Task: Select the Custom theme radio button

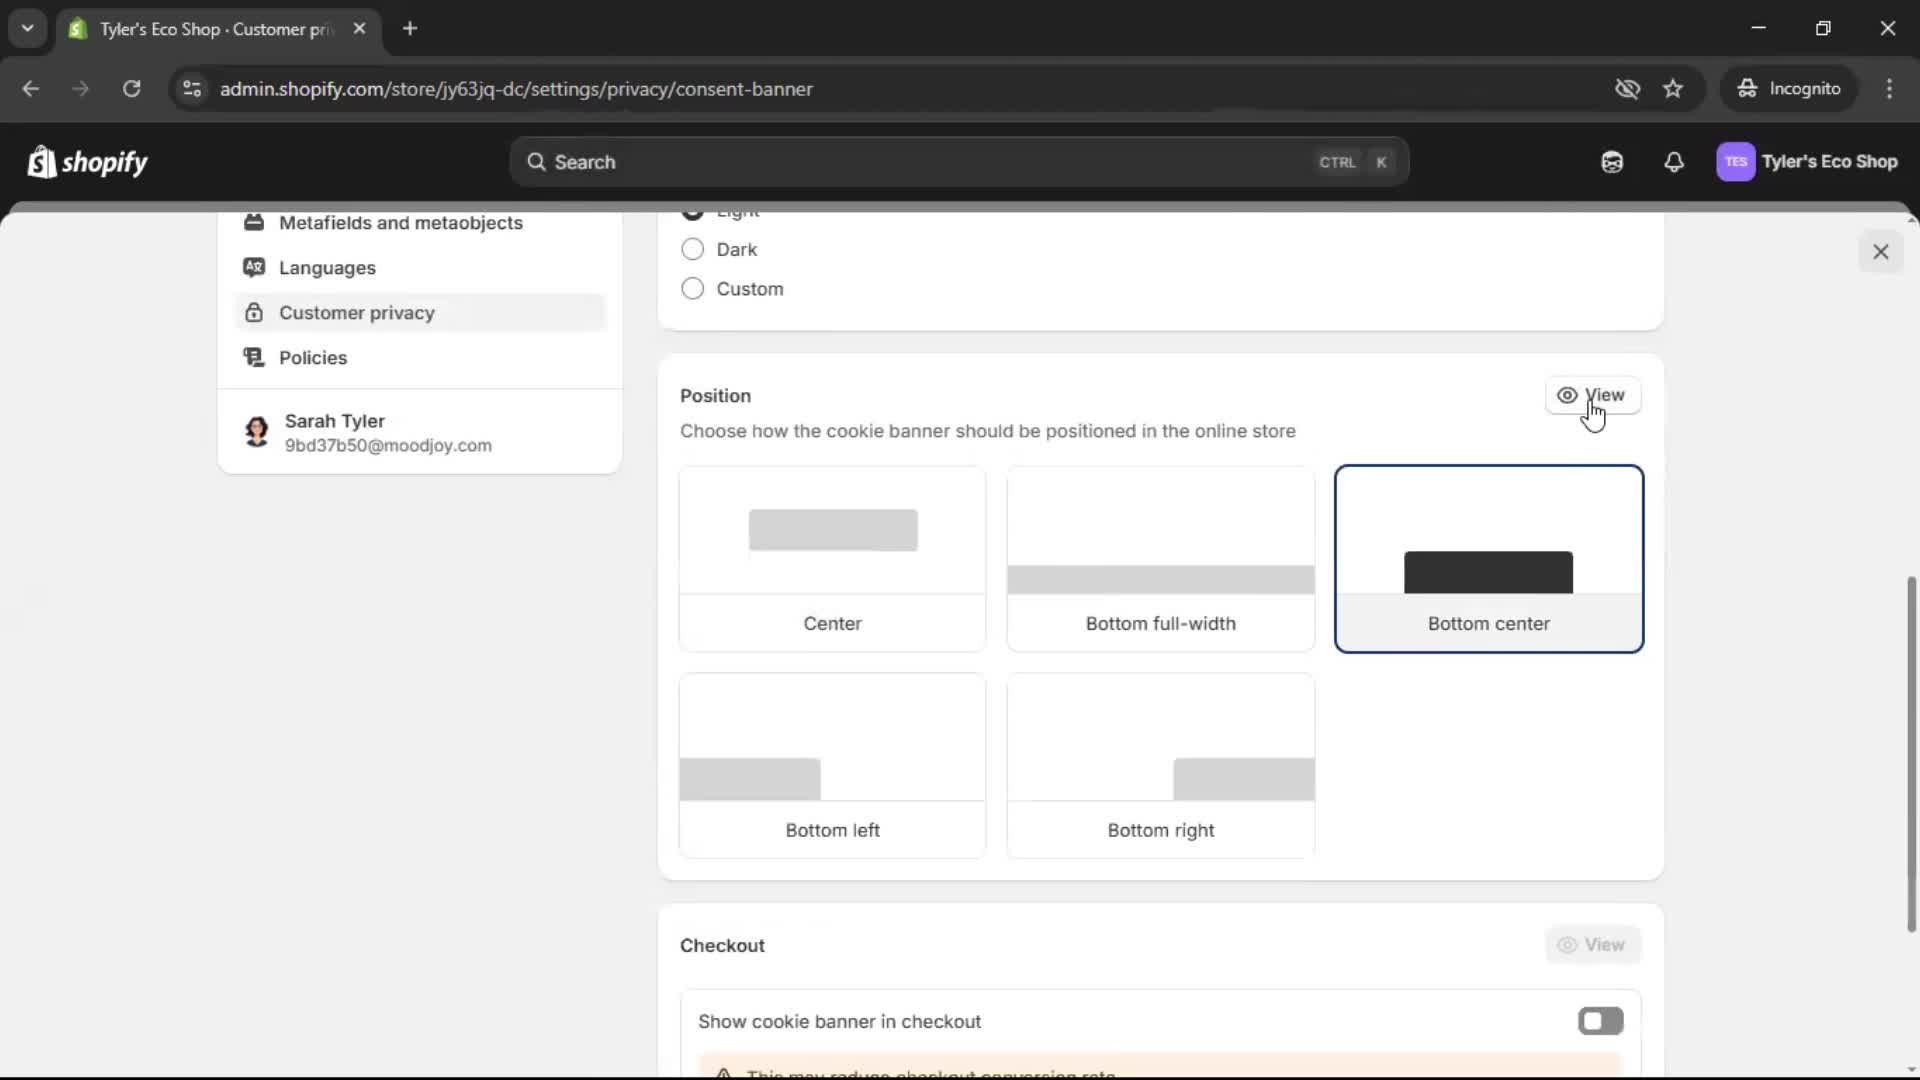Action: click(x=692, y=289)
